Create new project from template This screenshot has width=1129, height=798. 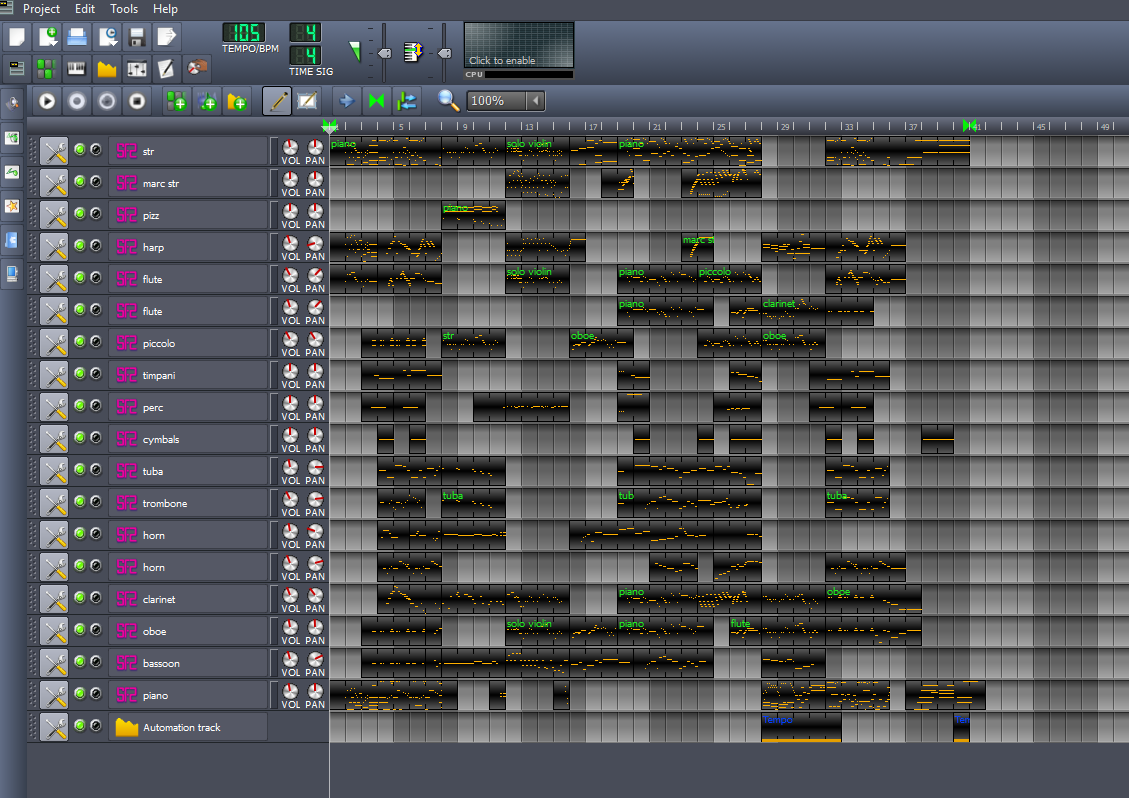(x=48, y=37)
